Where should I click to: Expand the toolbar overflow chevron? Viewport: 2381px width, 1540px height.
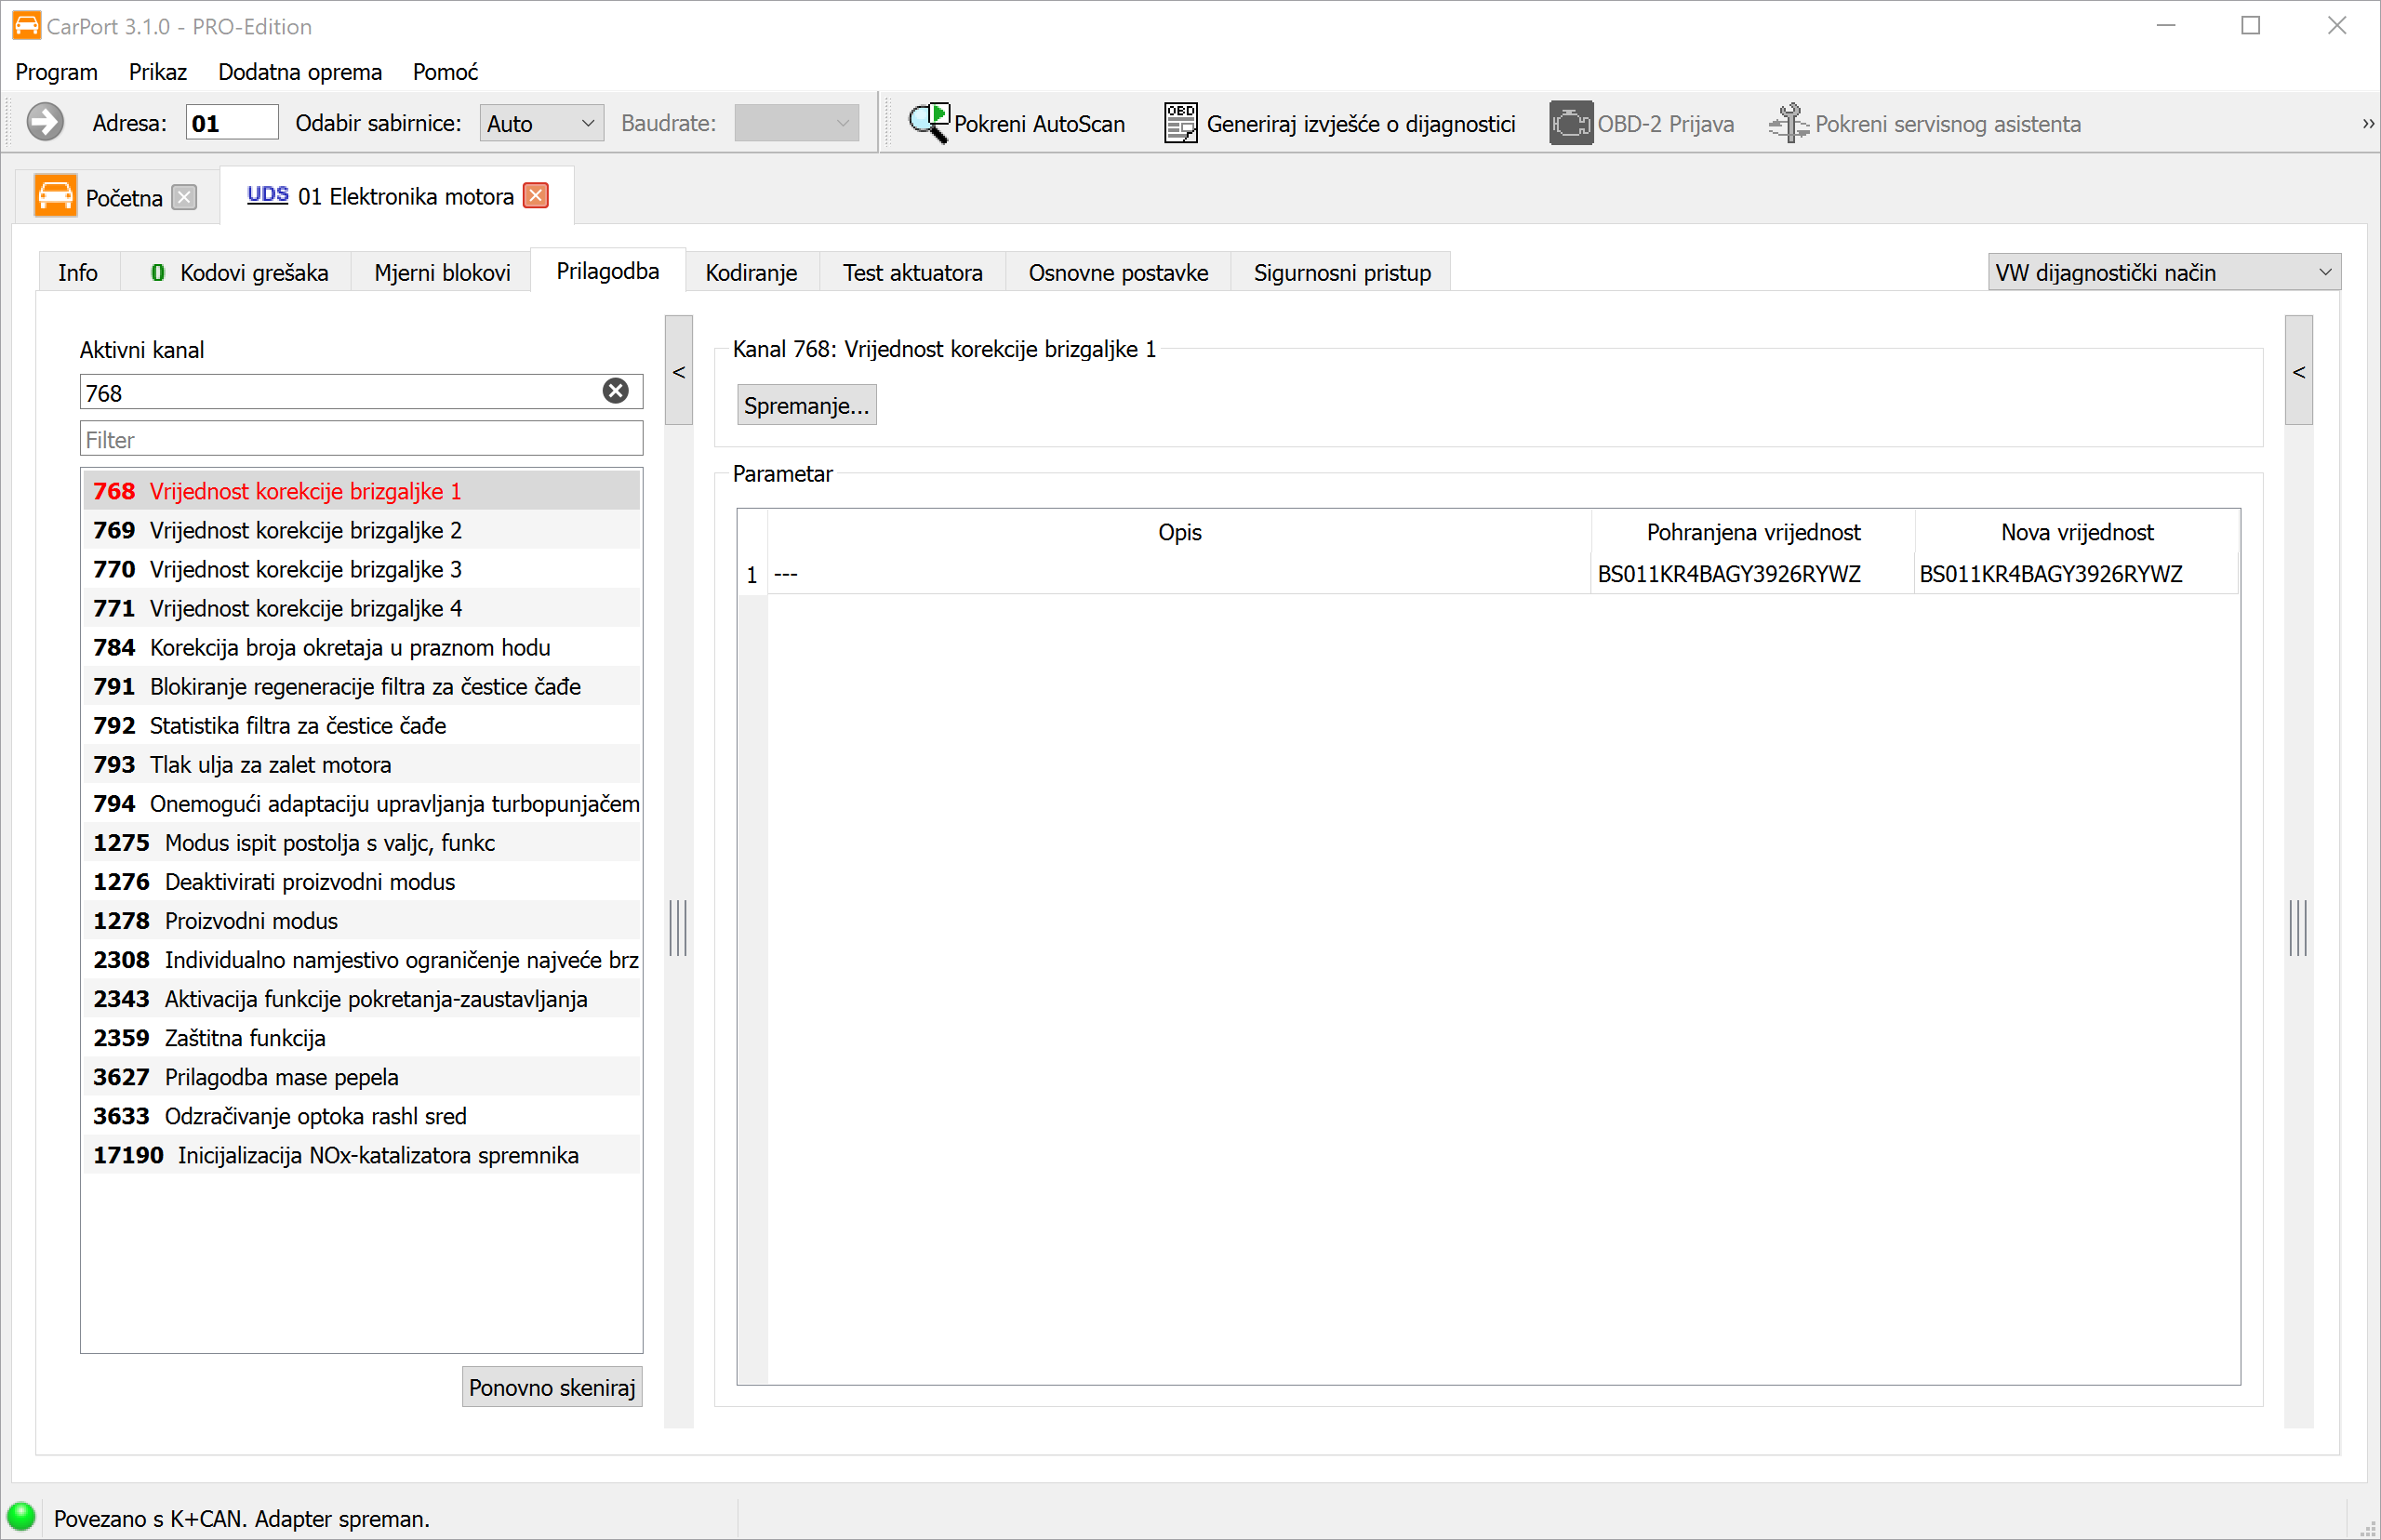(2367, 124)
